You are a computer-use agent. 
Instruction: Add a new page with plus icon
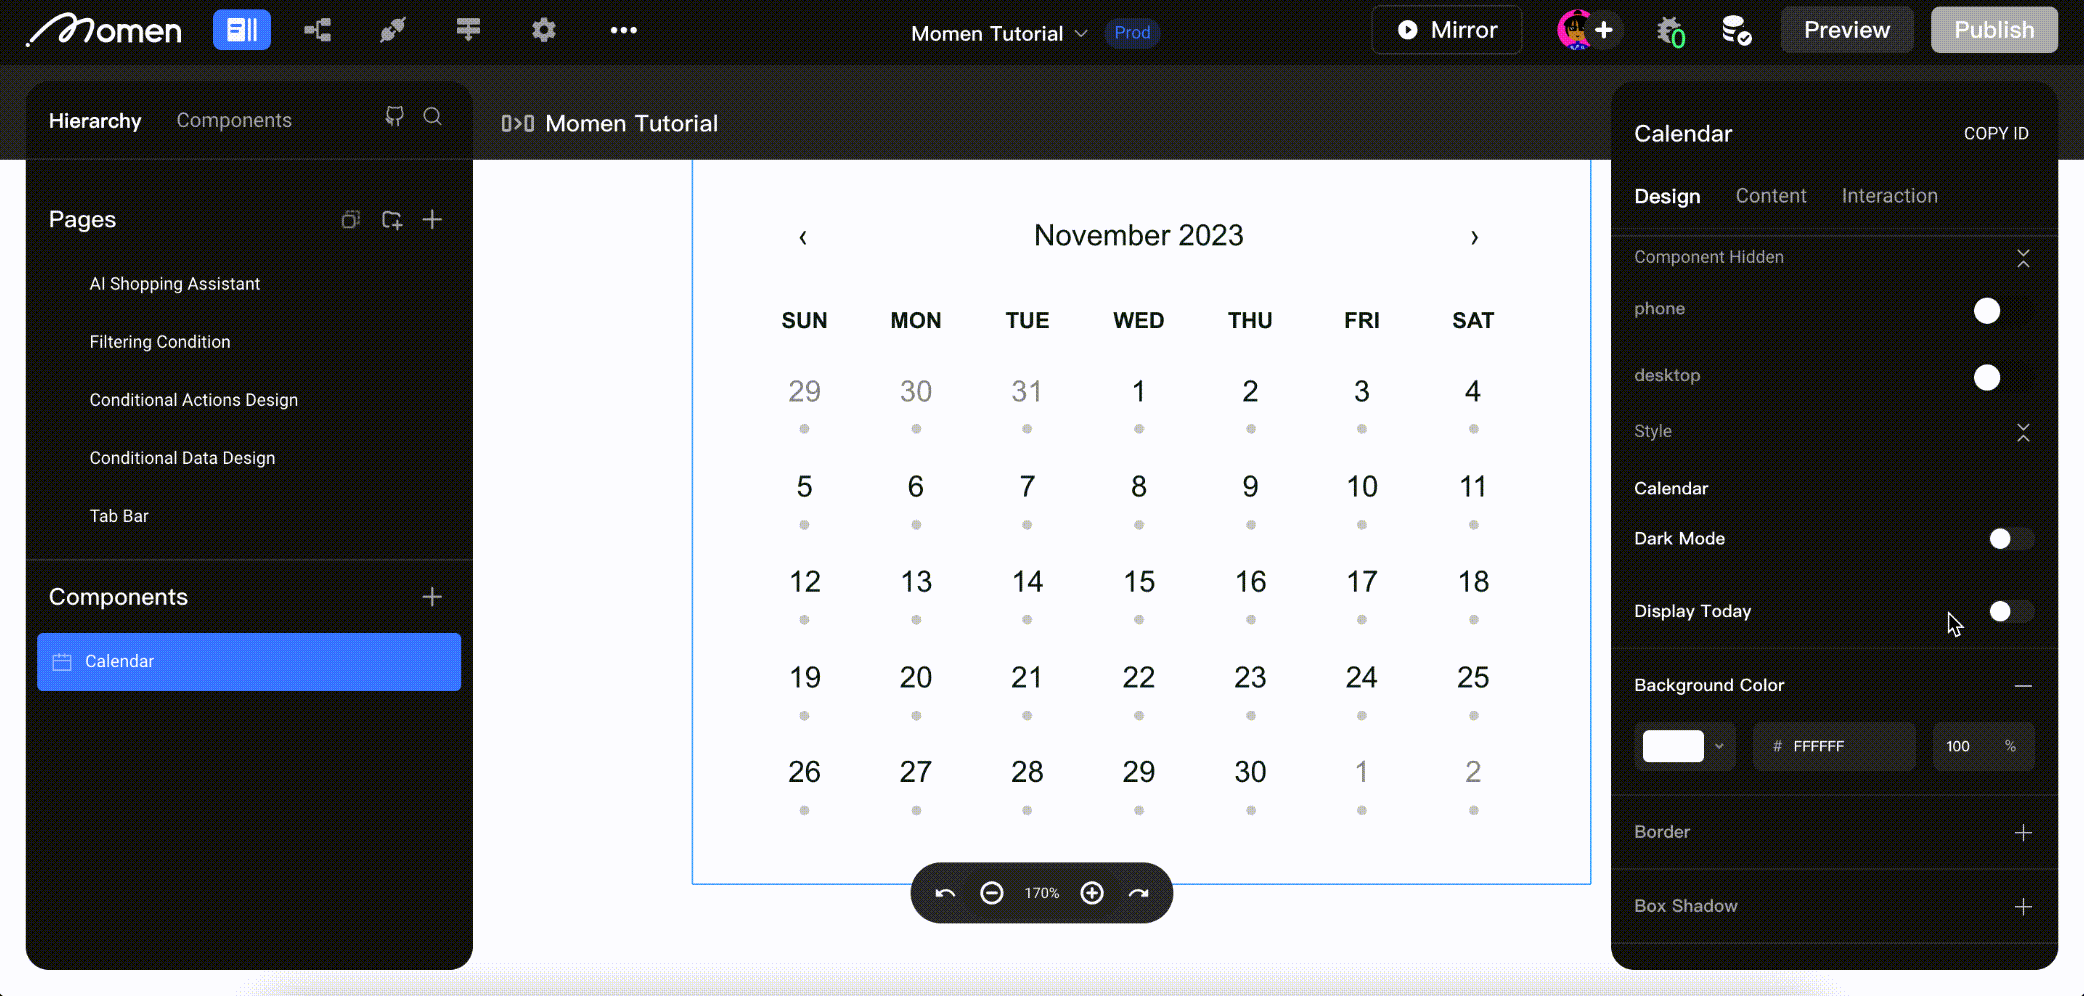click(432, 219)
